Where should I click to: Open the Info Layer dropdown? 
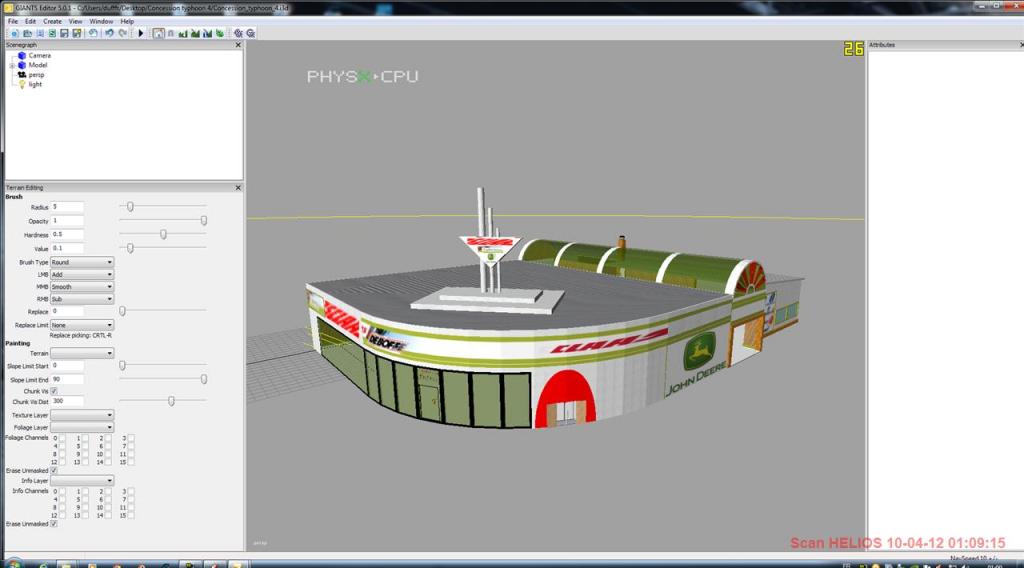click(82, 481)
